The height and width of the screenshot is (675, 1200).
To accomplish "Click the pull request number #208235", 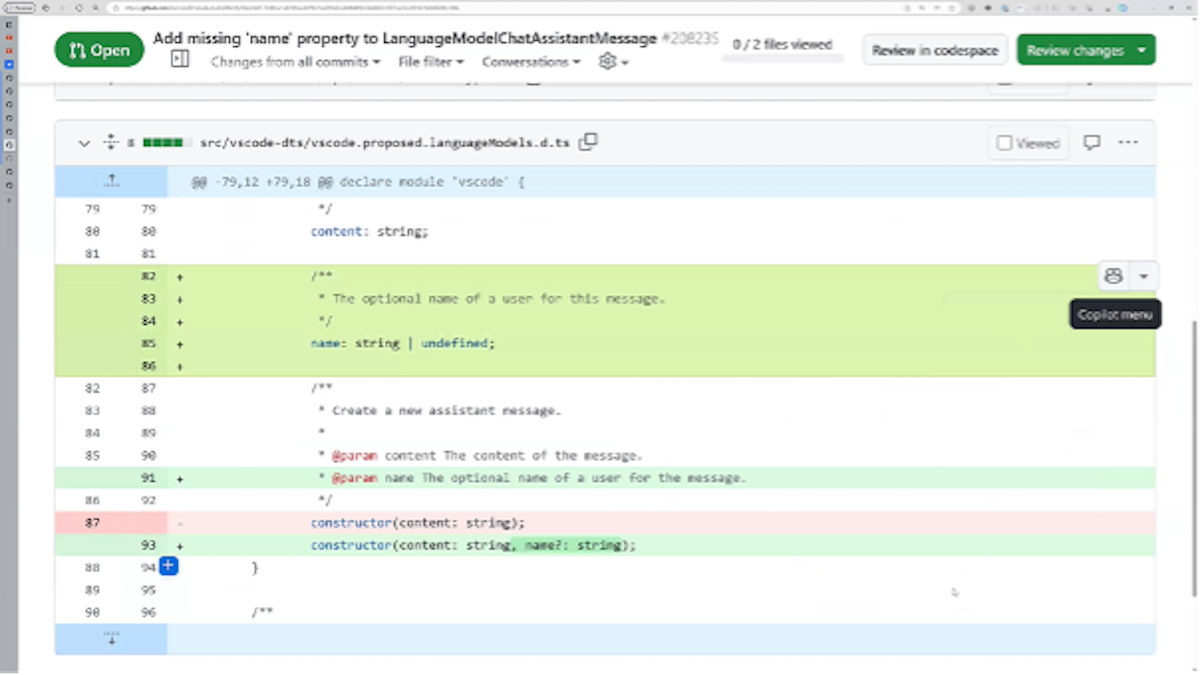I will tap(690, 39).
